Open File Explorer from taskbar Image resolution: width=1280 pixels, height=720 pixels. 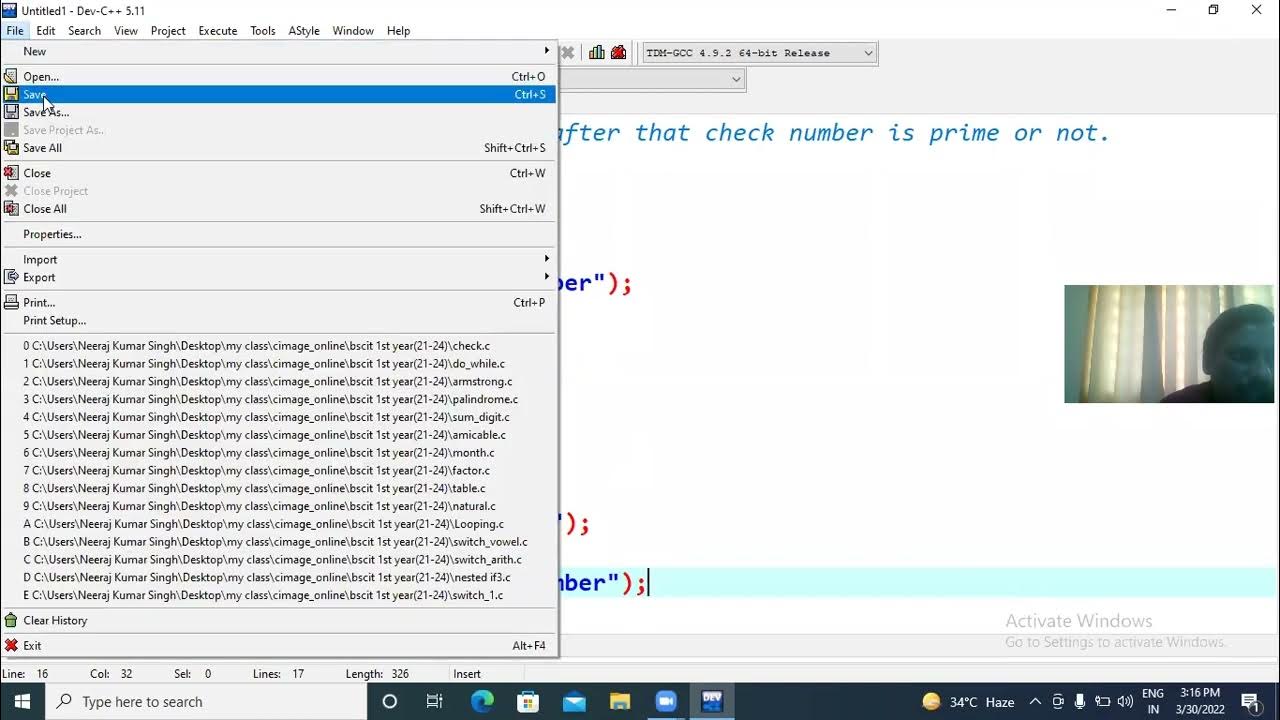pyautogui.click(x=620, y=702)
